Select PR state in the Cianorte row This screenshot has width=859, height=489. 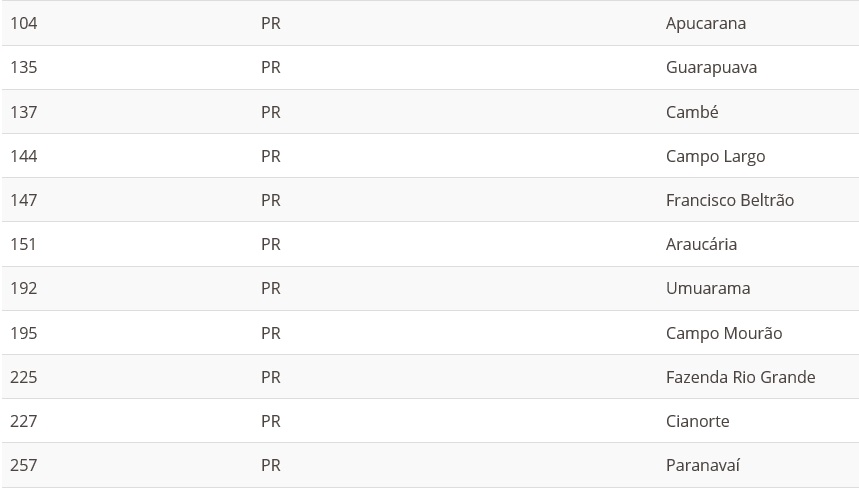[x=270, y=421]
